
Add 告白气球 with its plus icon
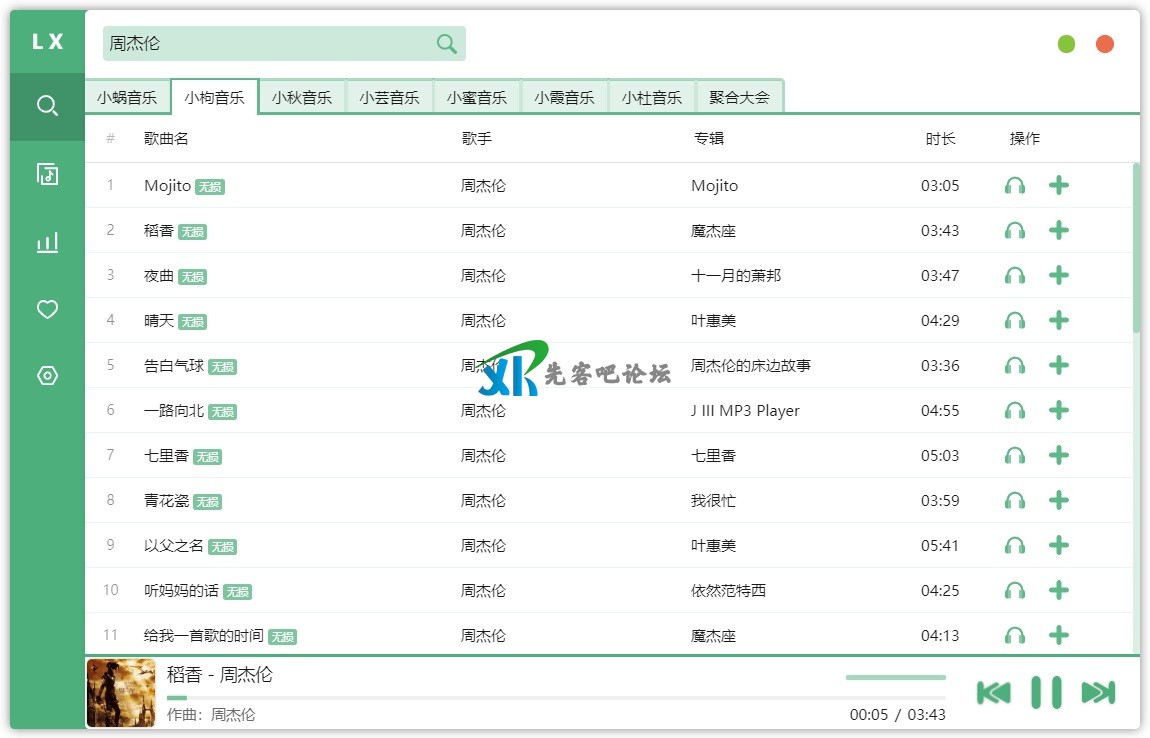[1059, 366]
